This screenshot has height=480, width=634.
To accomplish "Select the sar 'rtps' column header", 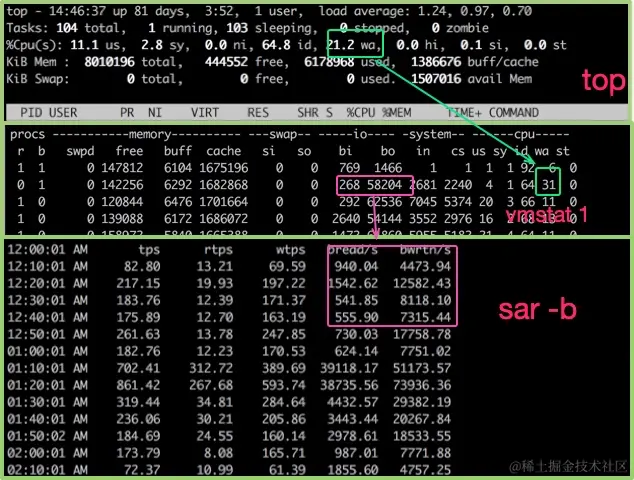I will pos(218,250).
